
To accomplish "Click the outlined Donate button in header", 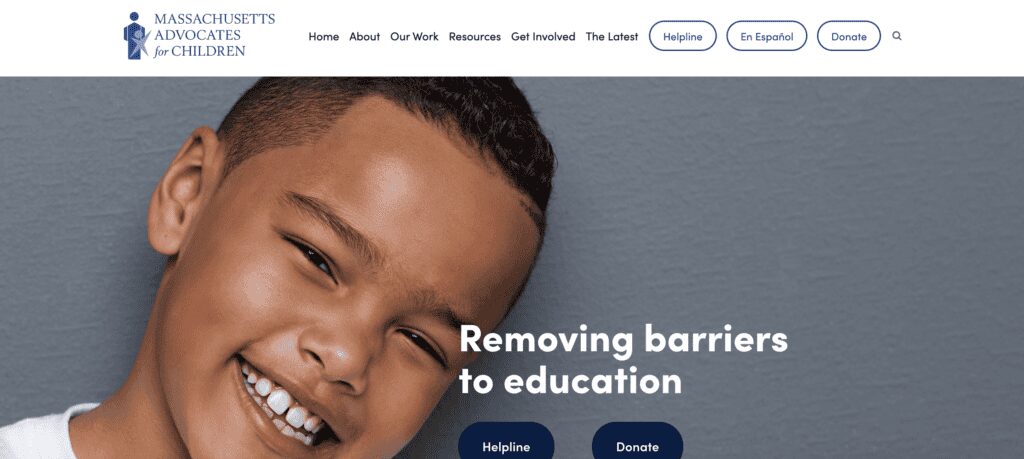I will tap(849, 36).
